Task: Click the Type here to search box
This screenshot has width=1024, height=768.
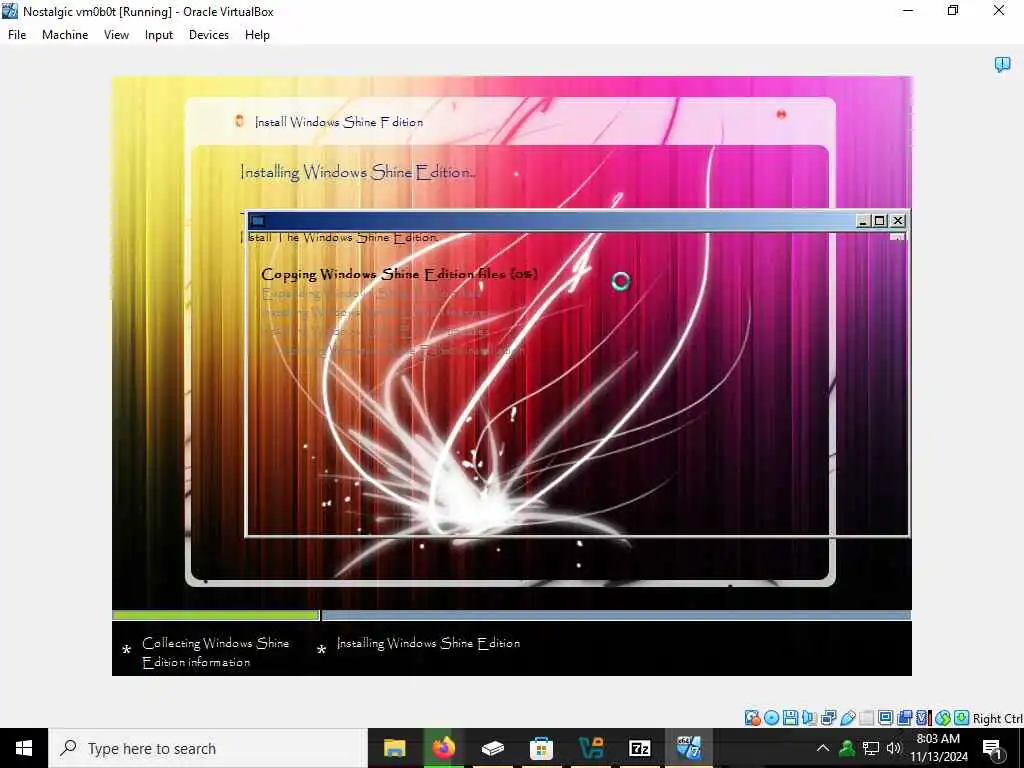Action: pos(208,748)
